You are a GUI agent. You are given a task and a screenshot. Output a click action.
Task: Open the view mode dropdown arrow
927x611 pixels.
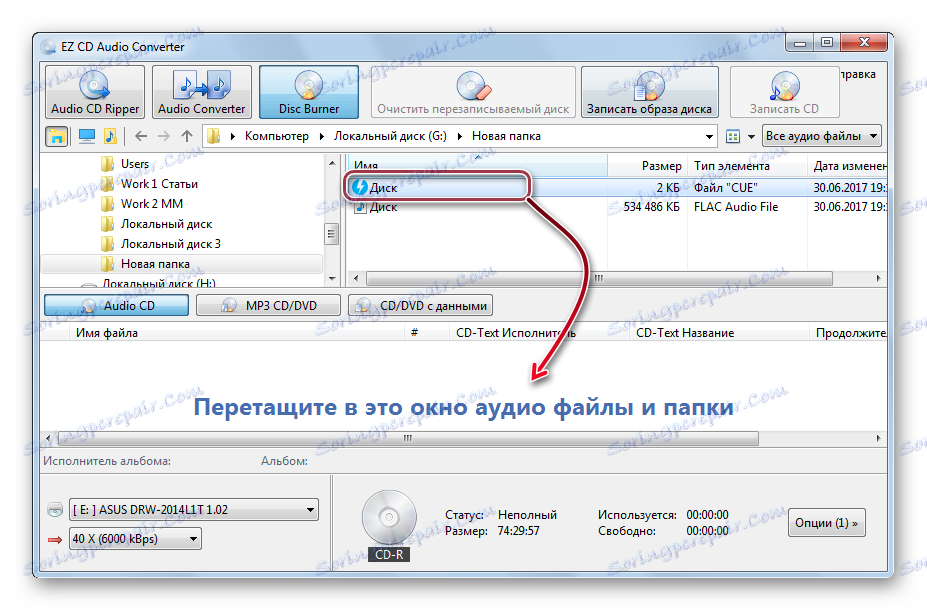751,137
